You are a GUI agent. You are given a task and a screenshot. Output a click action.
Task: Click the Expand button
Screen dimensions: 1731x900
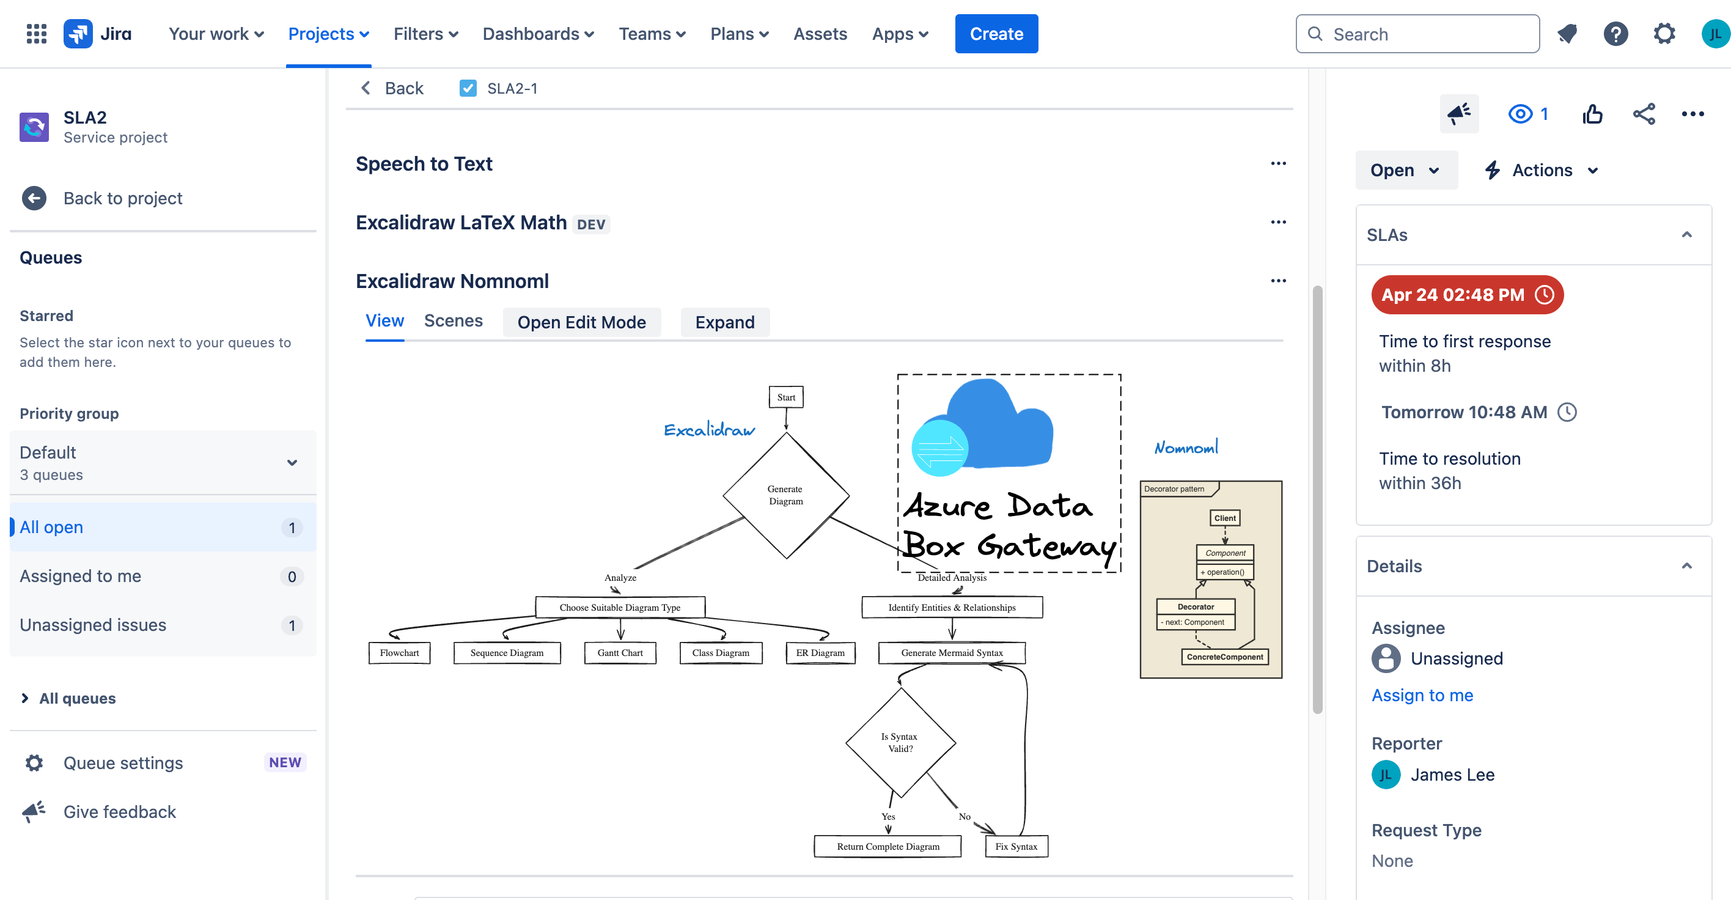725,322
